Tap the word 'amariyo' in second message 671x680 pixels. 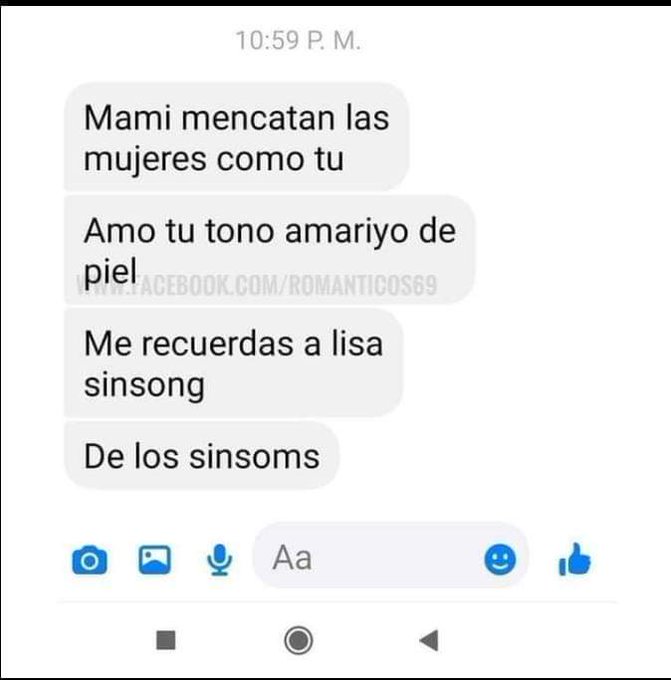coord(346,233)
